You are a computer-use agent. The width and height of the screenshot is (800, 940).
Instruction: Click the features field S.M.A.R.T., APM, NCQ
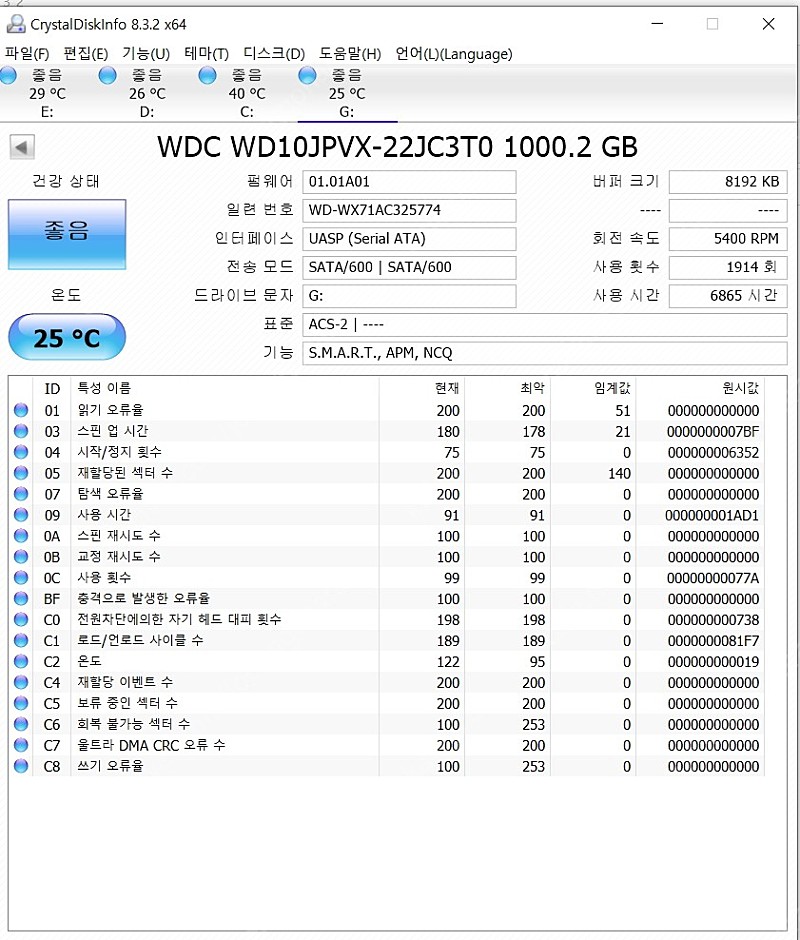click(x=545, y=353)
